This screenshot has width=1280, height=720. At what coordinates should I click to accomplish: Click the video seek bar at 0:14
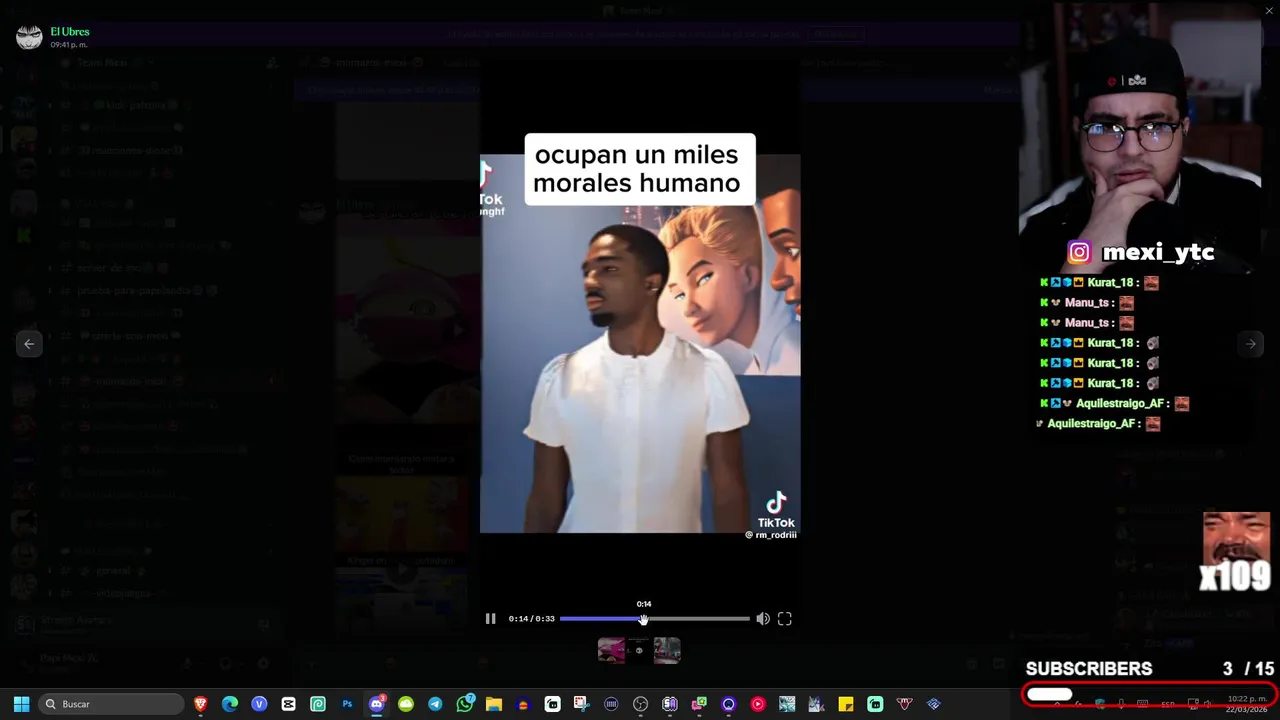(x=643, y=619)
